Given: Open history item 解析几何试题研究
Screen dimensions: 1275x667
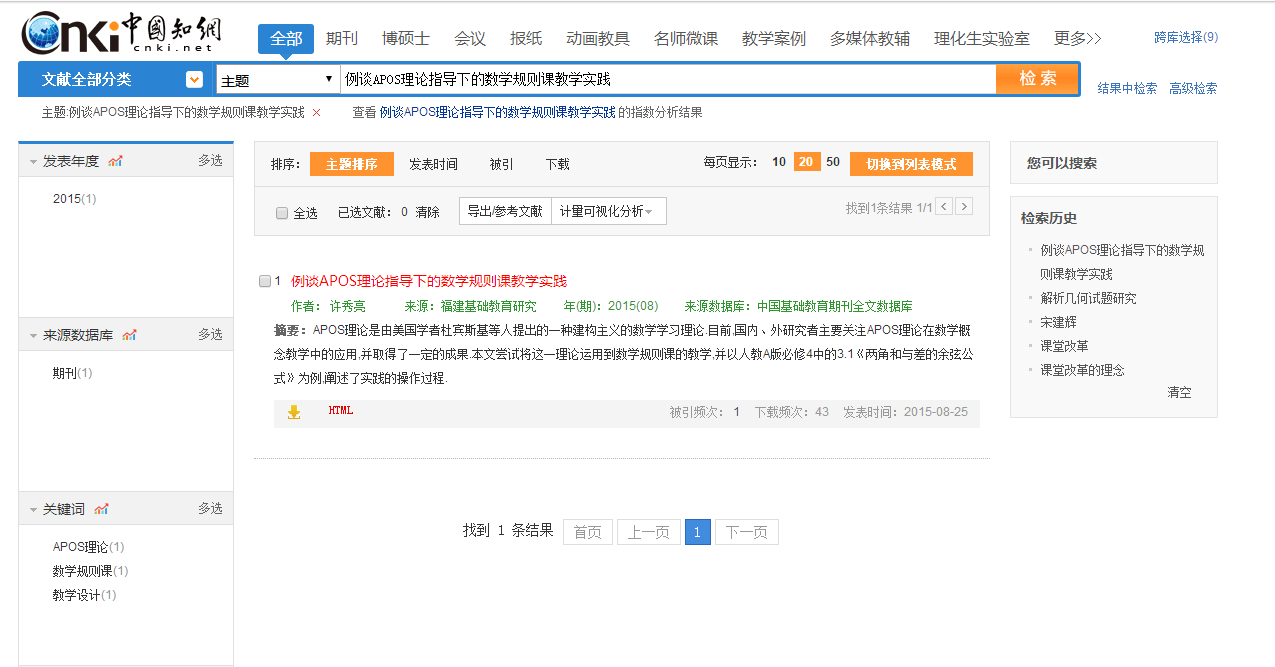Looking at the screenshot, I should [1088, 298].
